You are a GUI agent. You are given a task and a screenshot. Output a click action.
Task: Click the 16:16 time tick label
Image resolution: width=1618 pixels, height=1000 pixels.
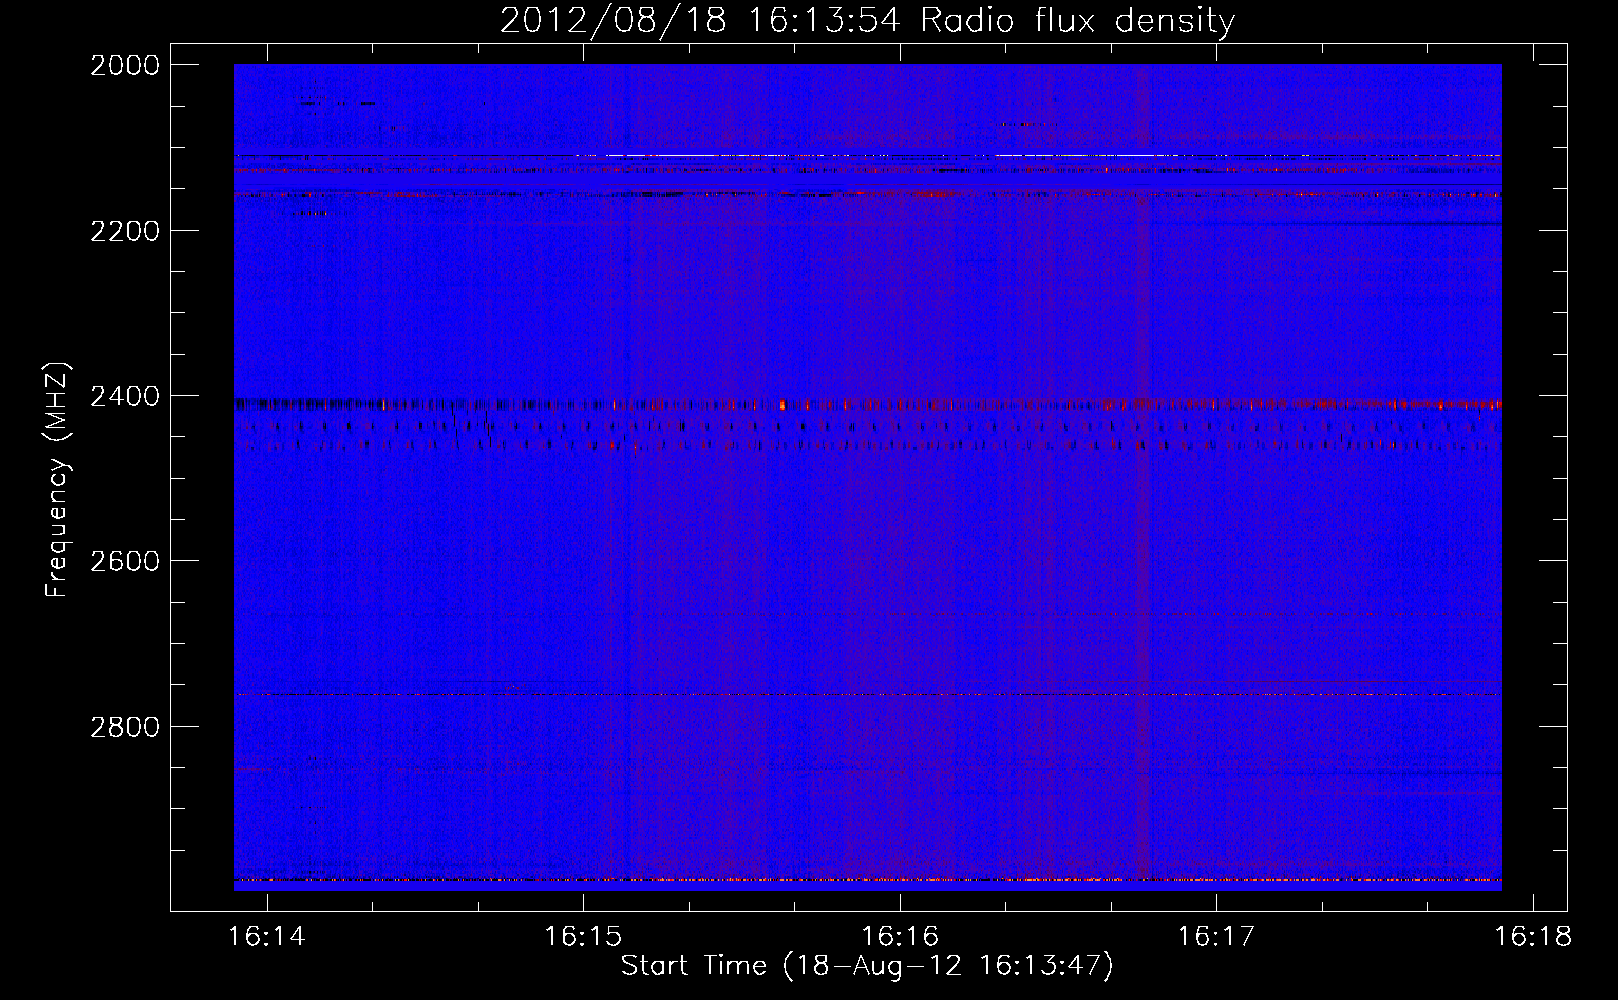(x=900, y=936)
